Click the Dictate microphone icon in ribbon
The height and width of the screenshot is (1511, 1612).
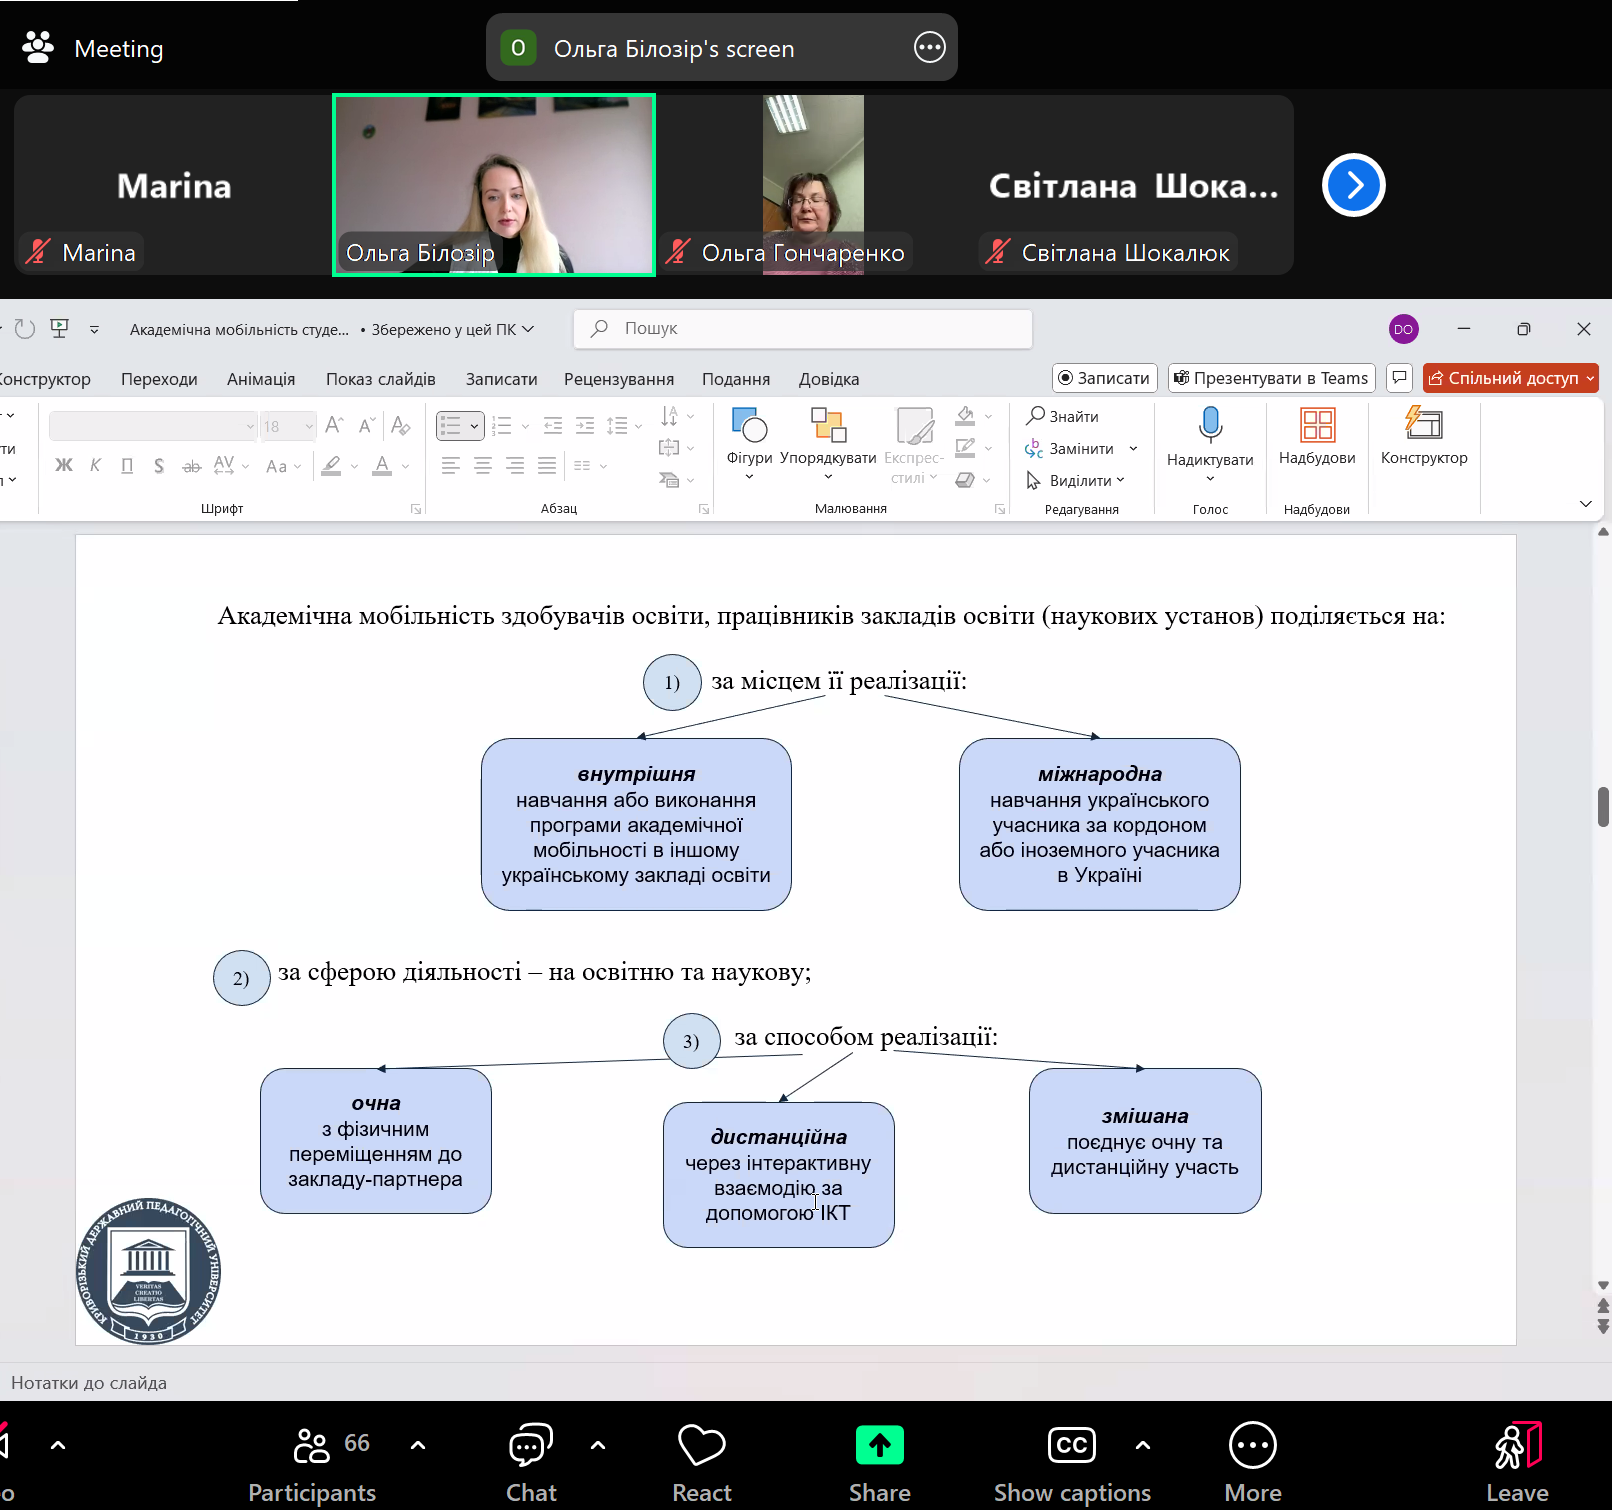[1210, 425]
